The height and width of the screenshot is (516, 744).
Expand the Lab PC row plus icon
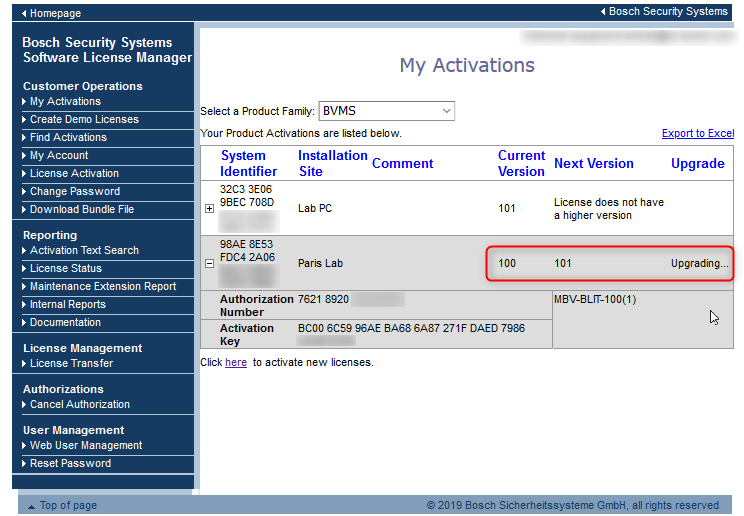tap(209, 209)
